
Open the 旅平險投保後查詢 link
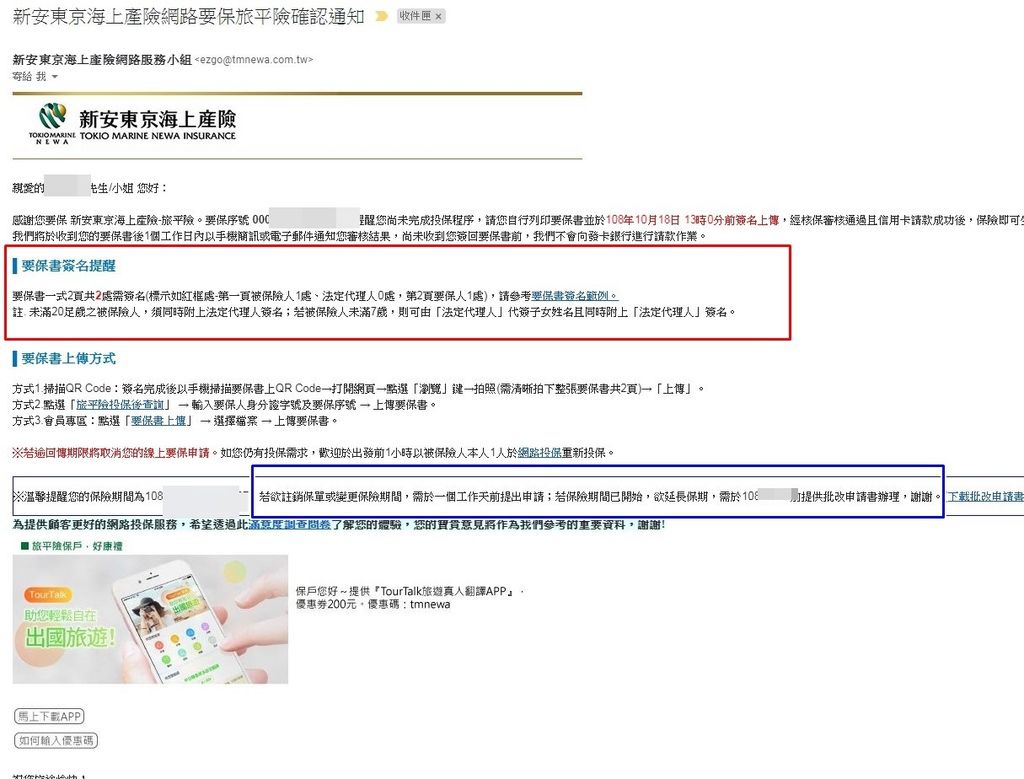click(120, 405)
